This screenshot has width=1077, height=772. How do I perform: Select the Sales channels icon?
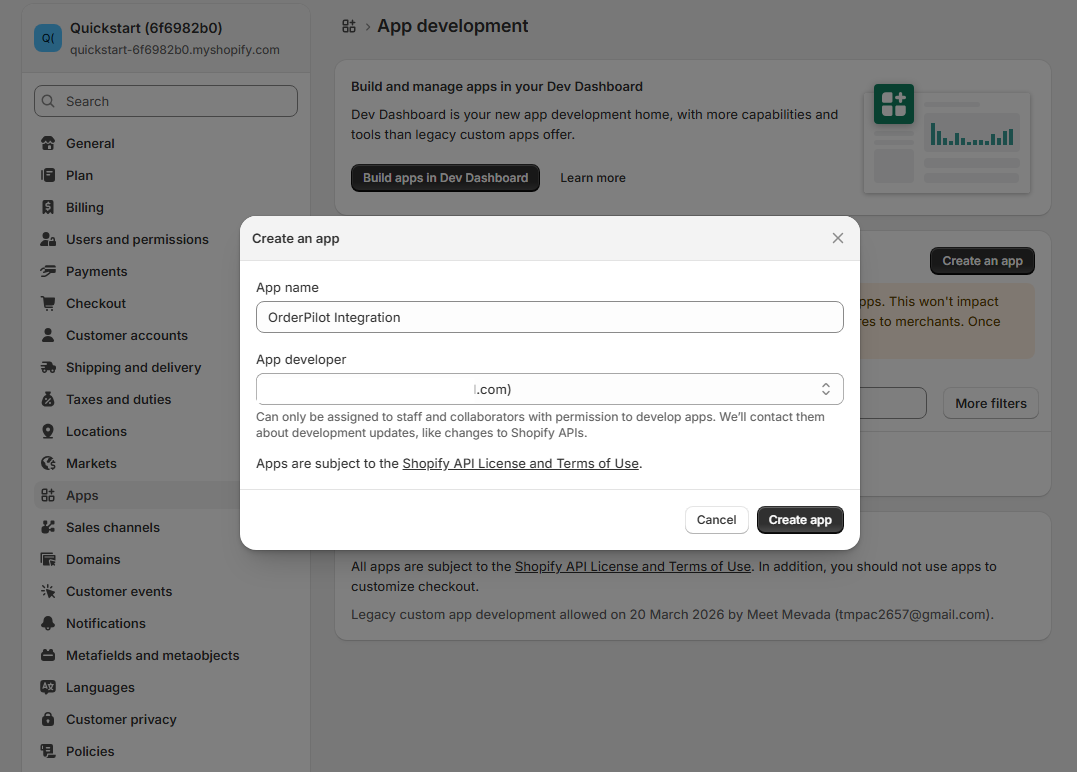tap(47, 527)
